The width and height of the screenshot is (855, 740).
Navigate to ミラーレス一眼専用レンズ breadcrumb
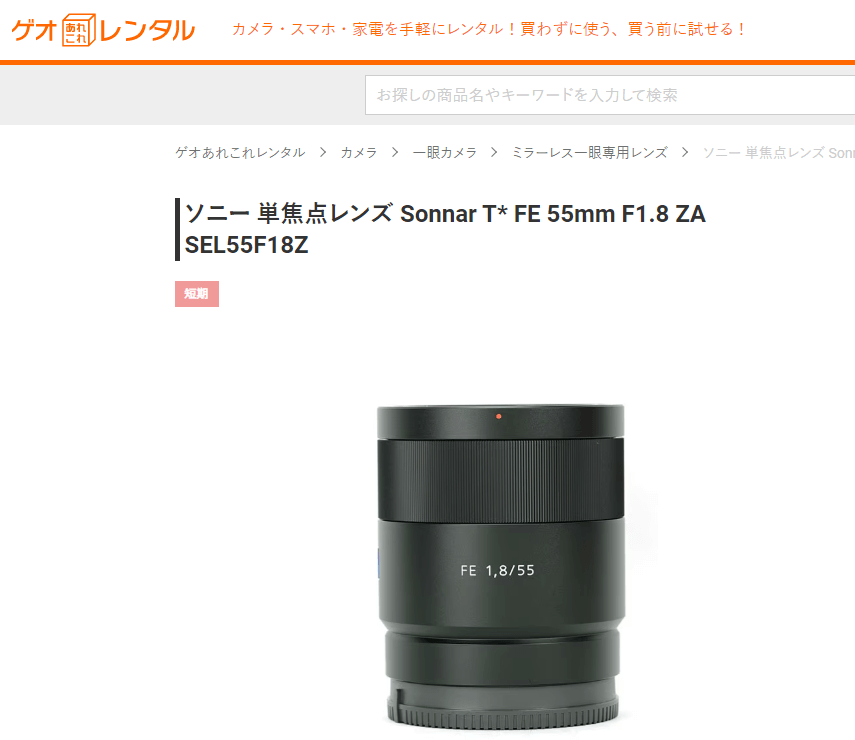click(x=589, y=153)
